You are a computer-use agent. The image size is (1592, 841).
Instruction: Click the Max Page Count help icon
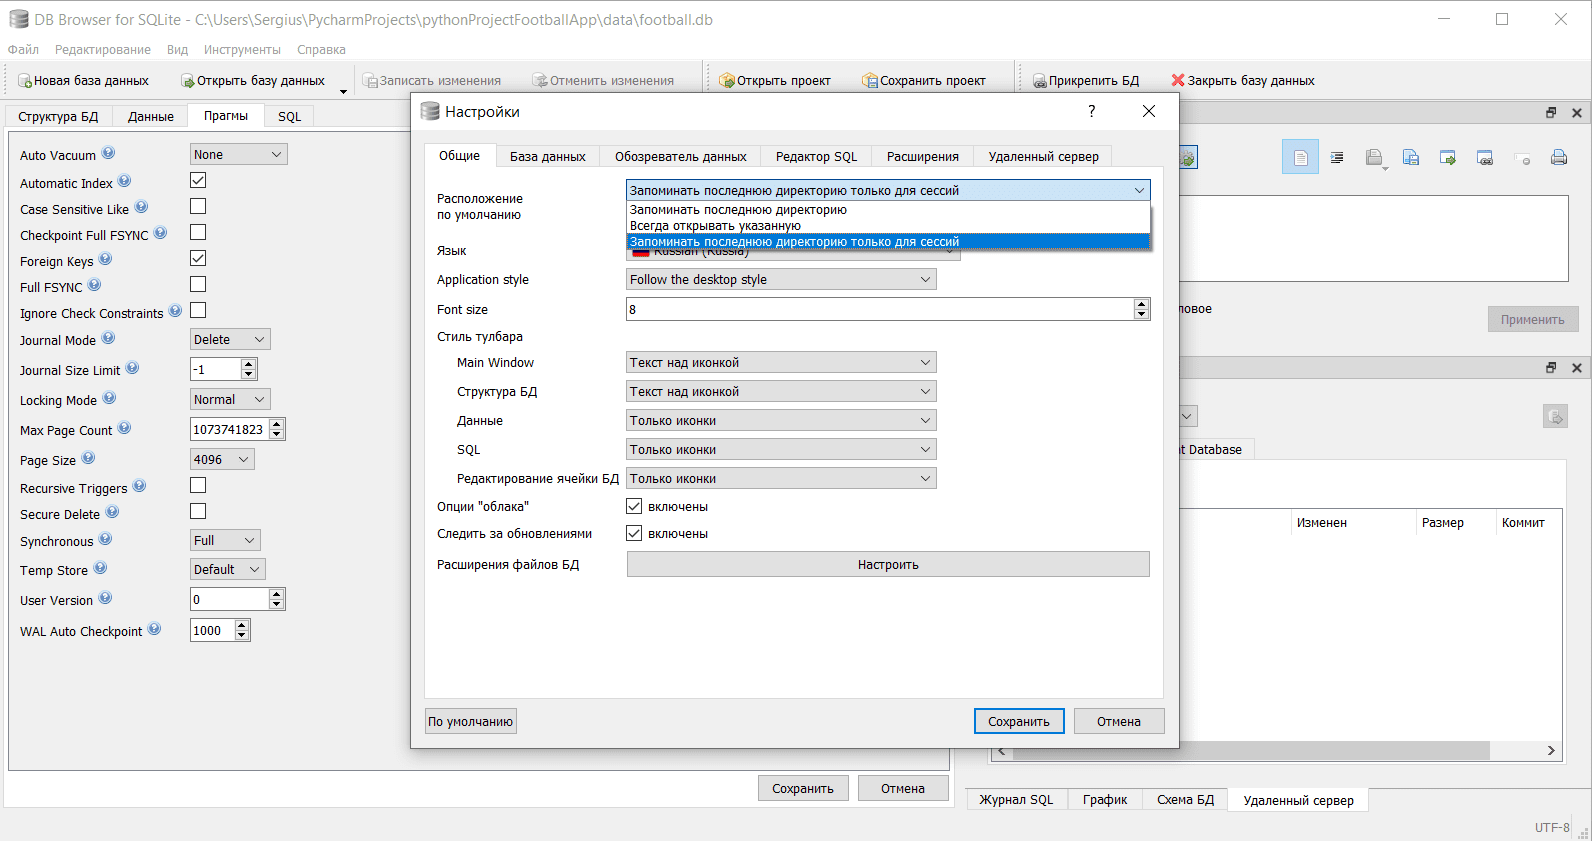click(x=124, y=428)
